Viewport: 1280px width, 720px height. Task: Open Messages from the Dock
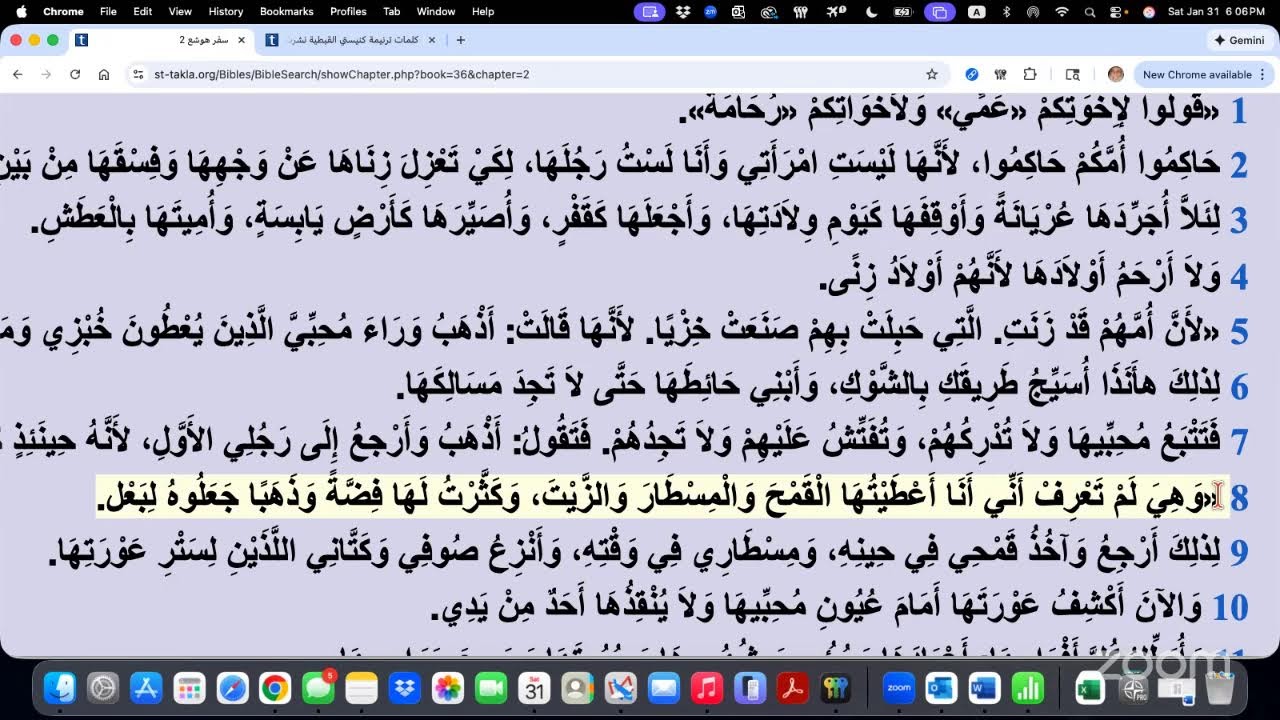(x=318, y=688)
